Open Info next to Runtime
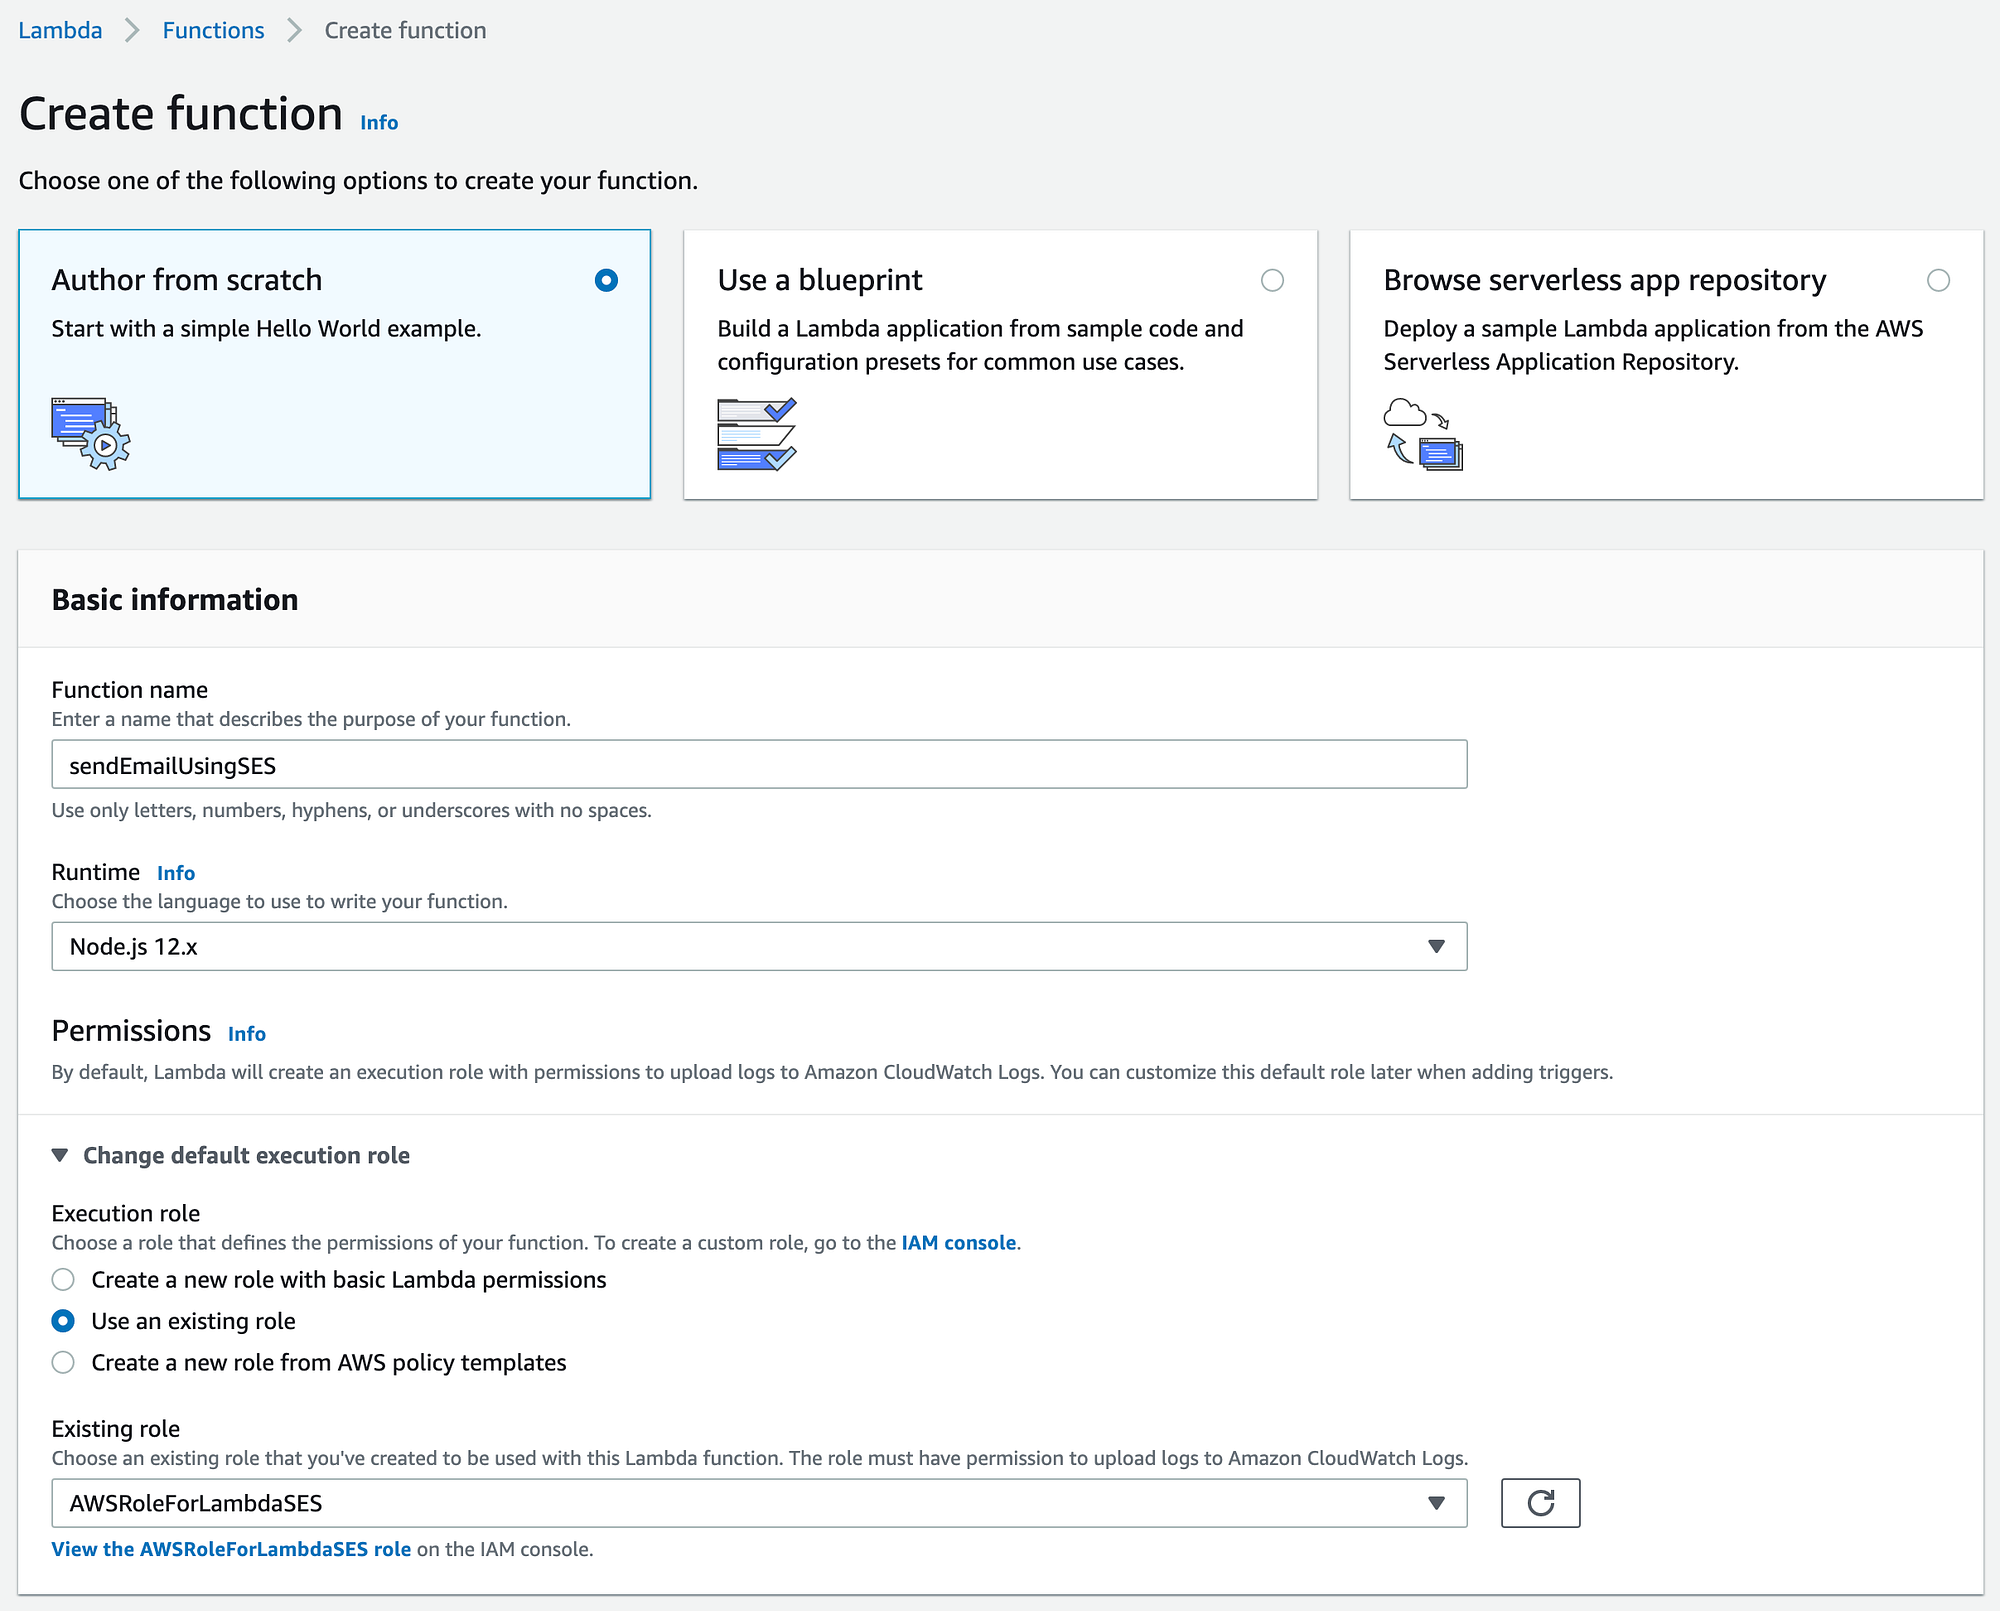This screenshot has width=2000, height=1611. (176, 872)
